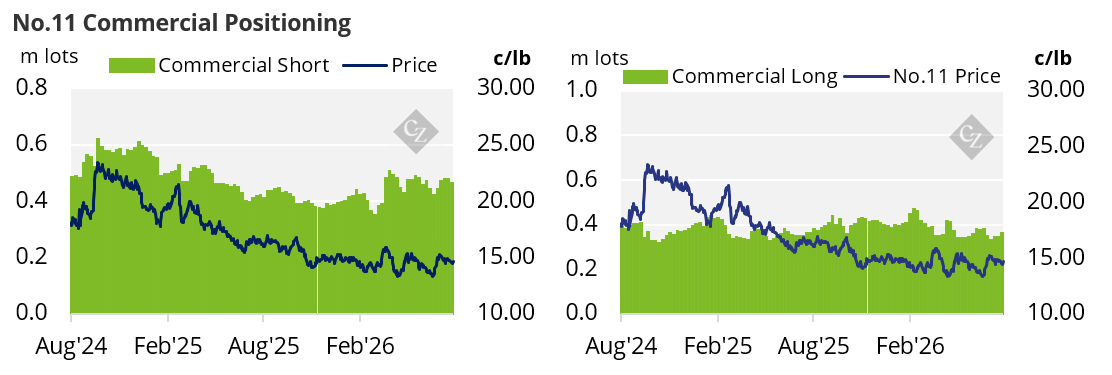Click the Price legend line marker
Screen dimensions: 1112x375
click(x=366, y=66)
